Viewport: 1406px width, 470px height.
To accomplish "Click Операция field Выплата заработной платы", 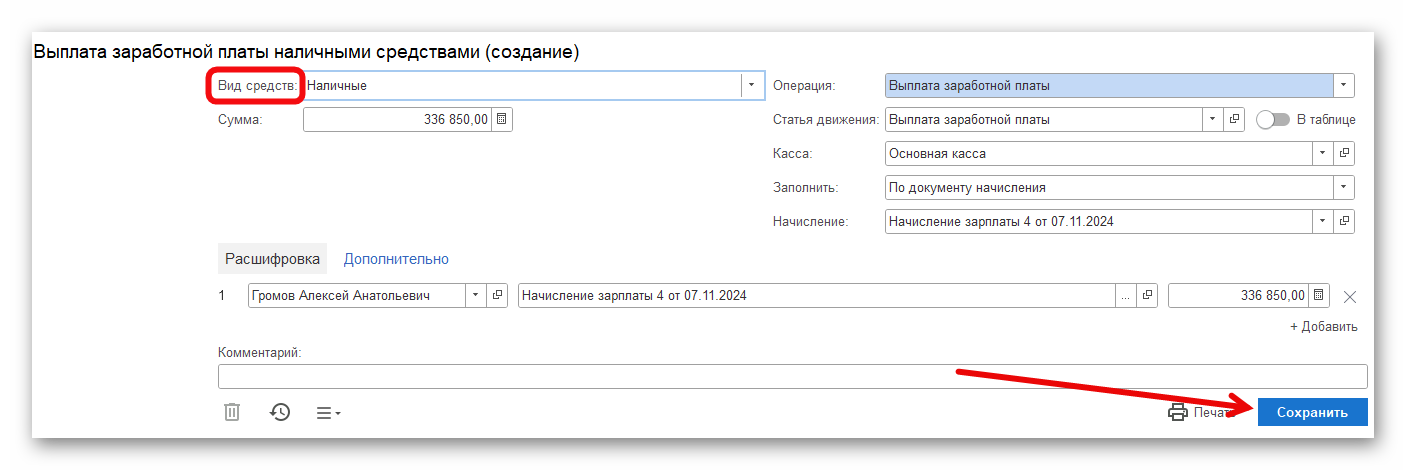I will coord(1109,85).
